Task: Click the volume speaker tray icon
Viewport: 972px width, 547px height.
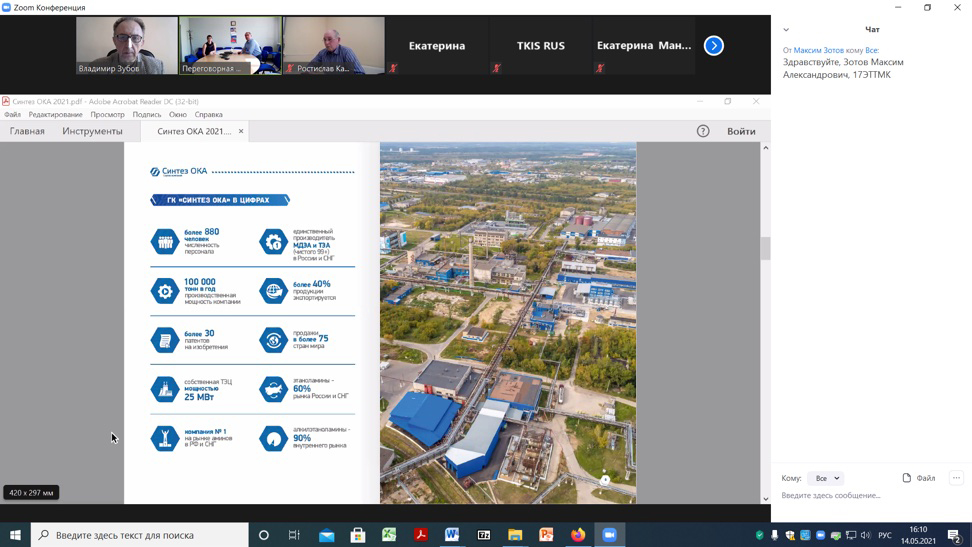Action: point(866,535)
